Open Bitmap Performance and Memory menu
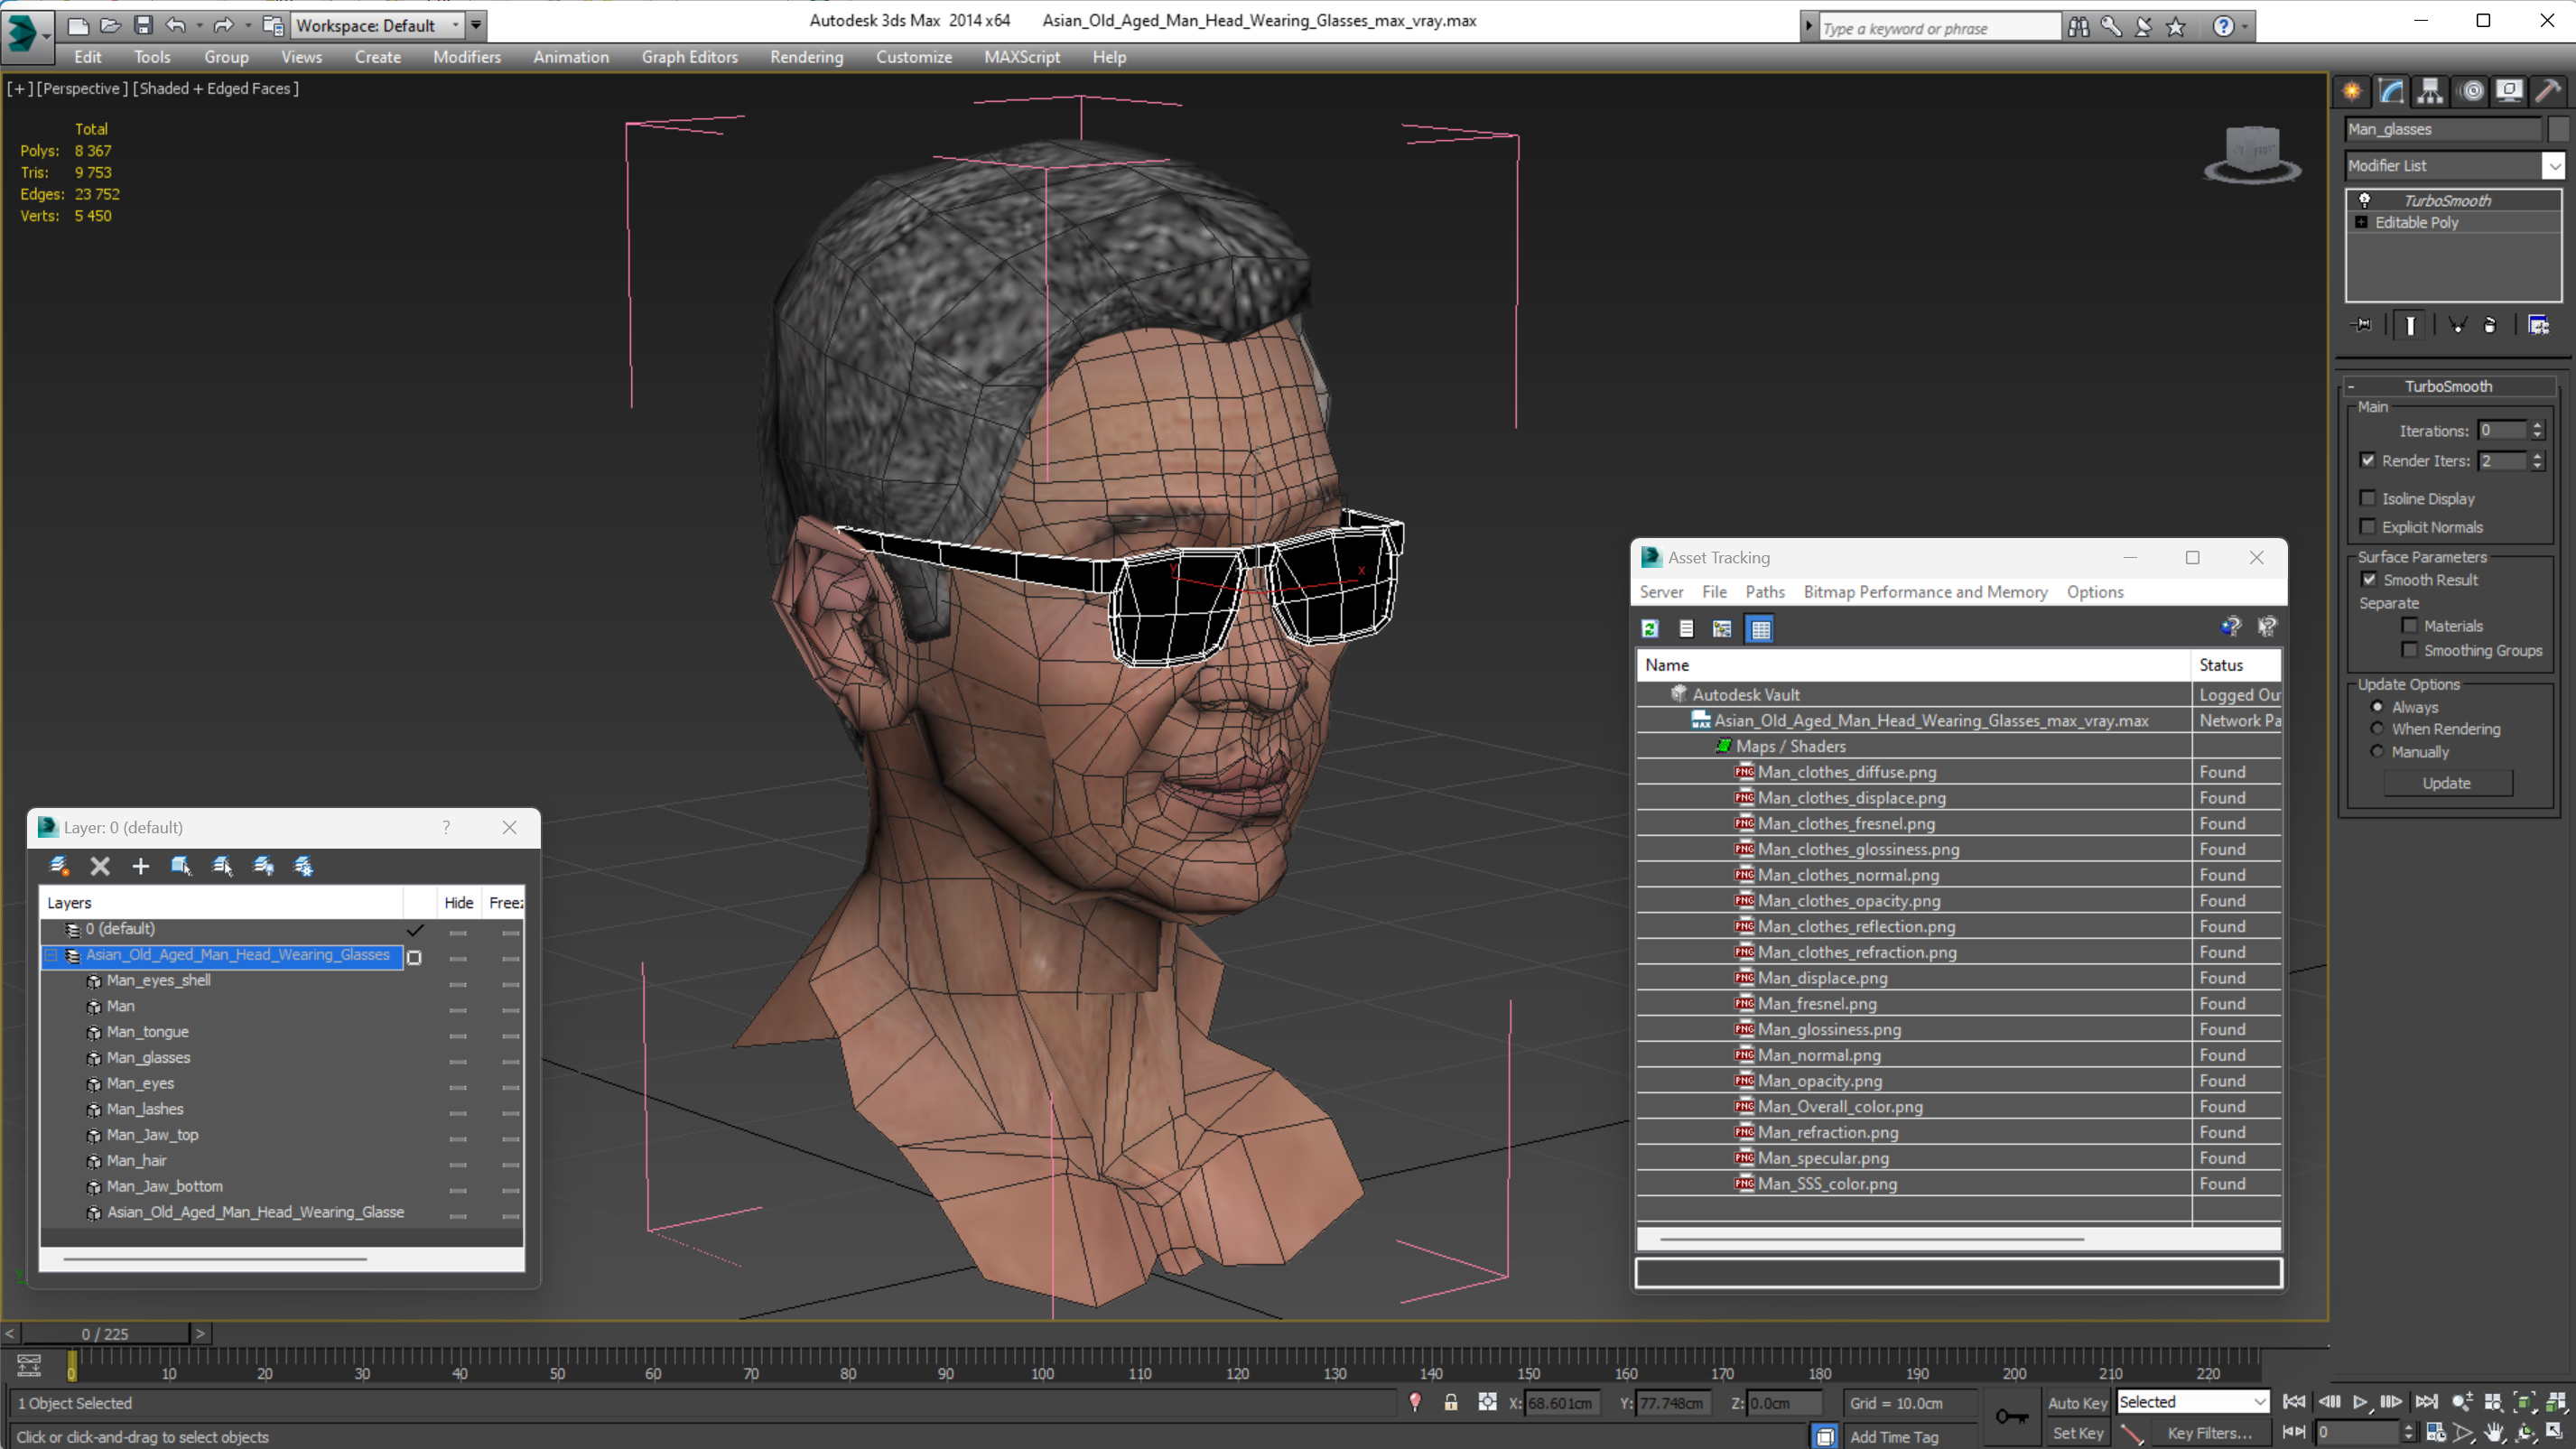 [1925, 592]
